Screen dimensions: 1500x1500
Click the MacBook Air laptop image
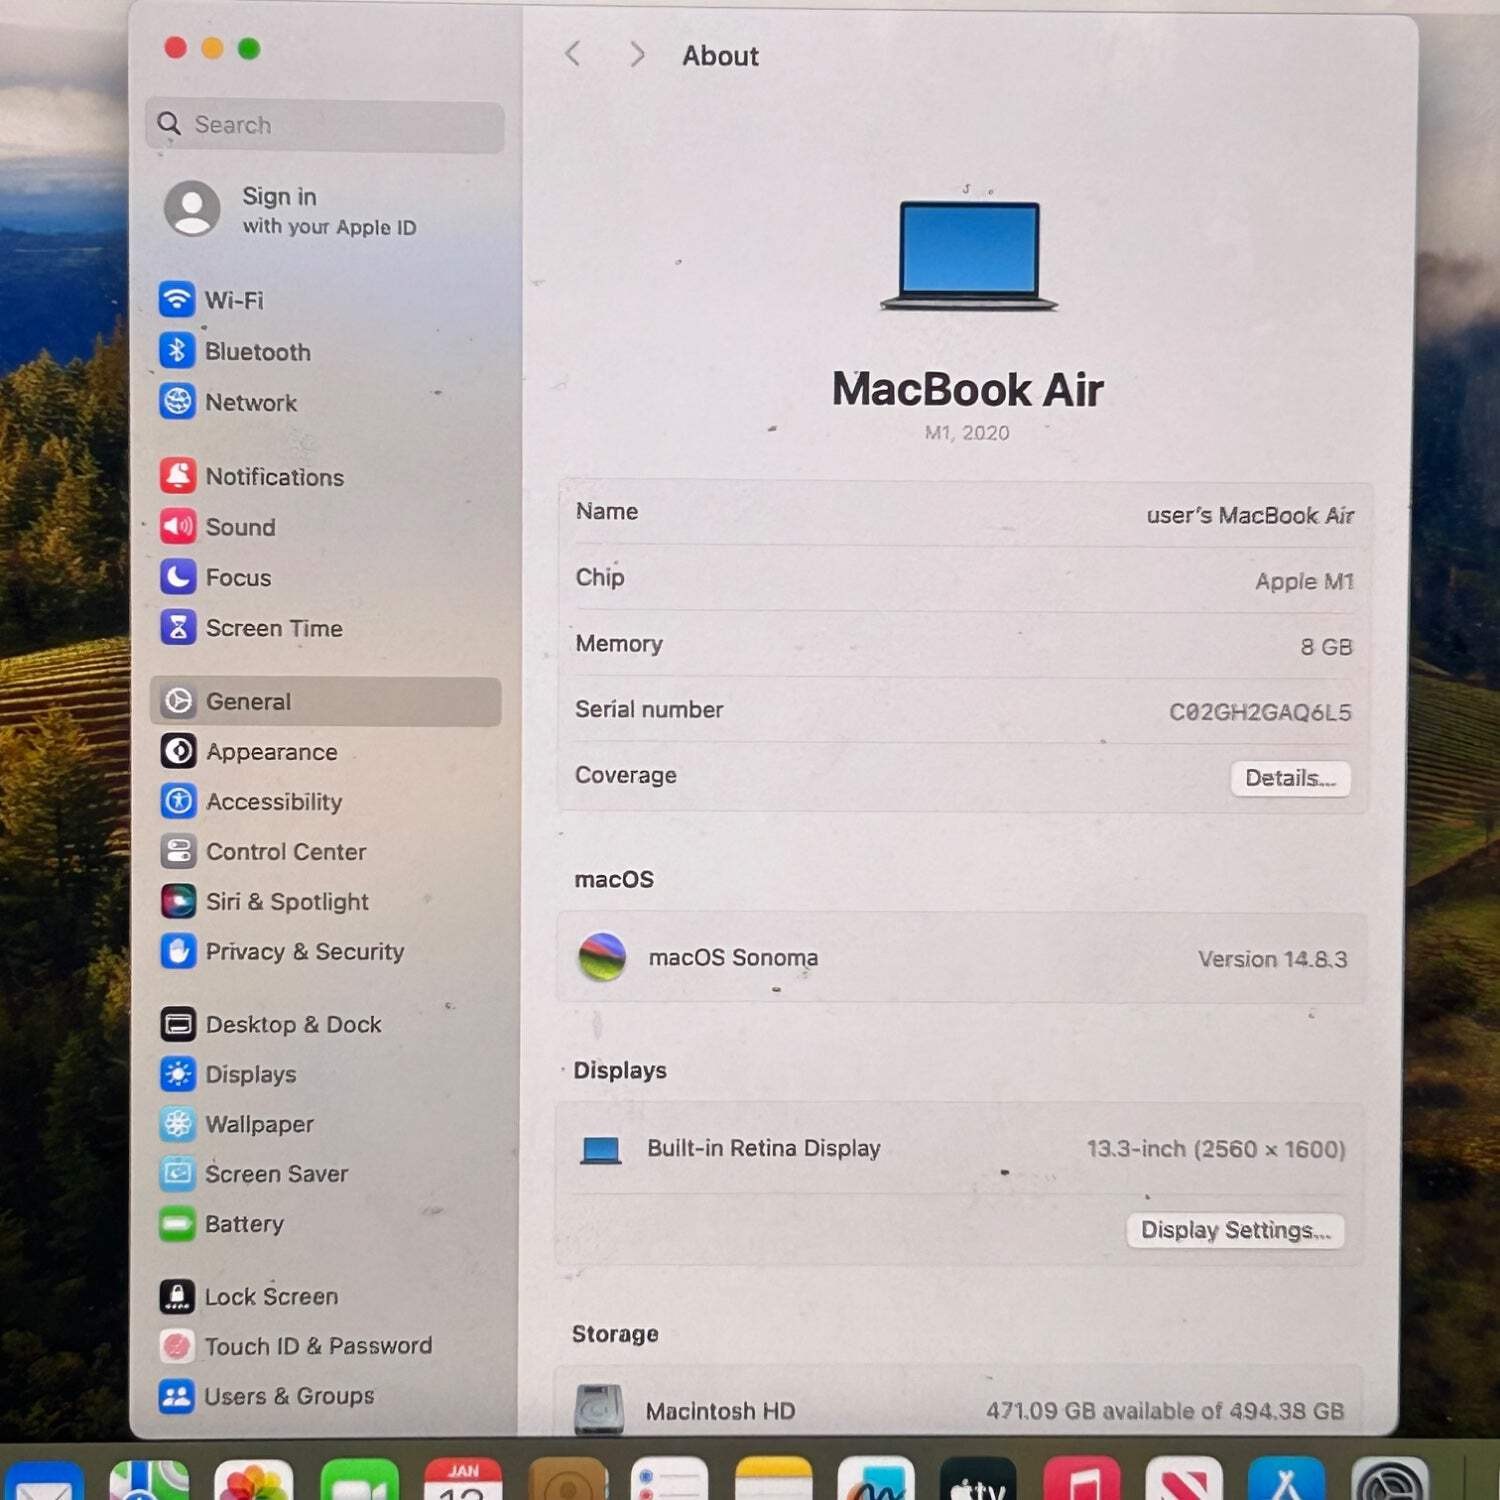(969, 255)
